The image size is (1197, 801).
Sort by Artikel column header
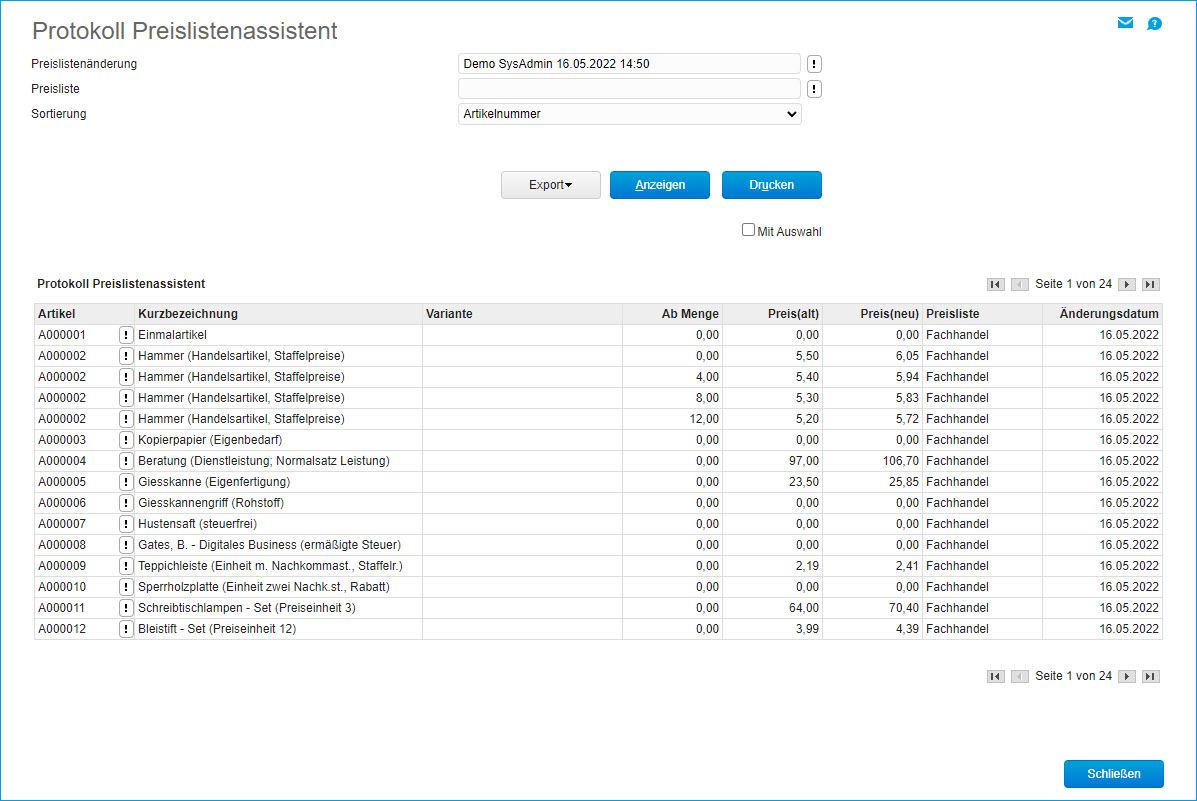tap(57, 314)
